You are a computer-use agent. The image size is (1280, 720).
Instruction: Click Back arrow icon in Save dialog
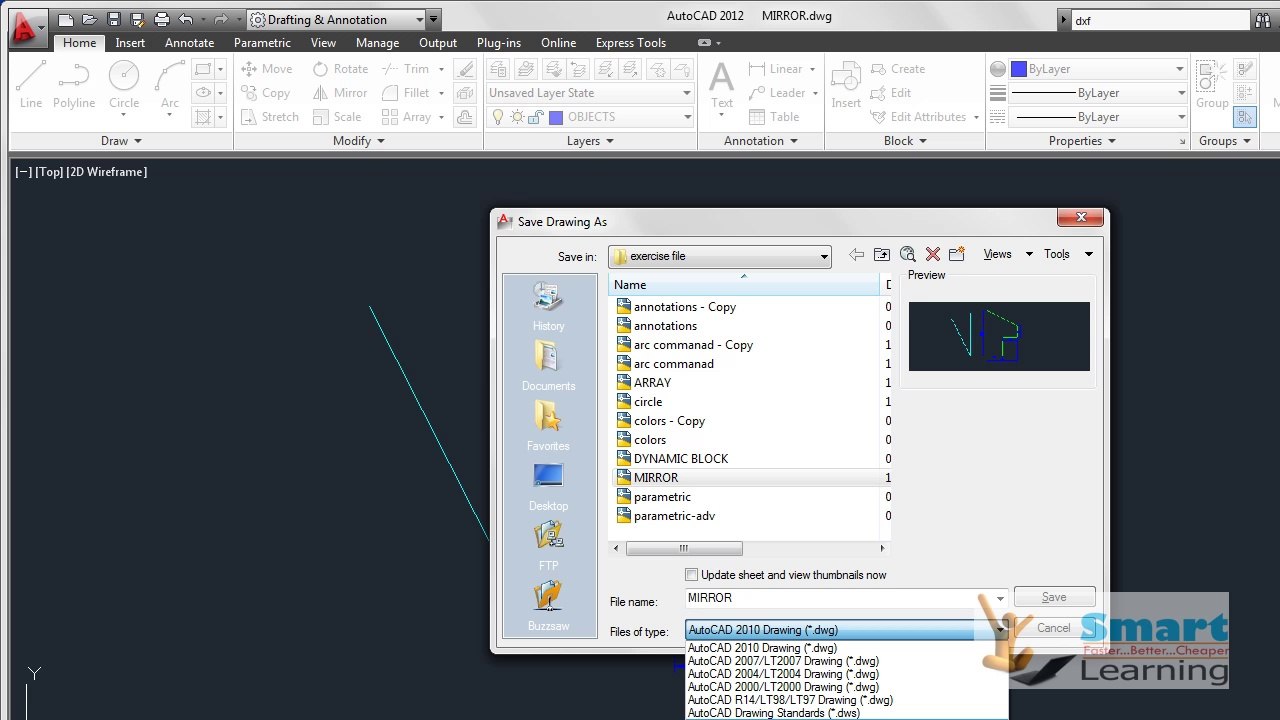[856, 255]
